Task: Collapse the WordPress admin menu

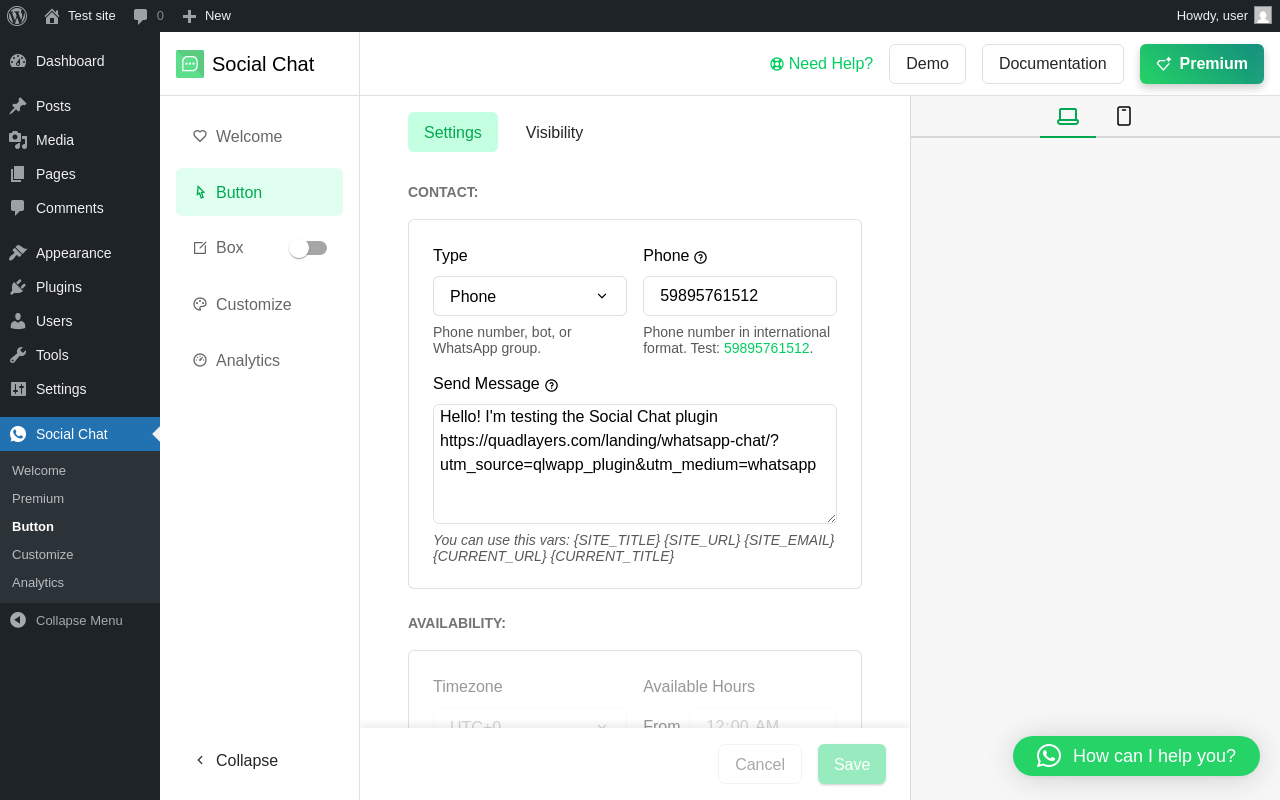Action: click(x=66, y=620)
